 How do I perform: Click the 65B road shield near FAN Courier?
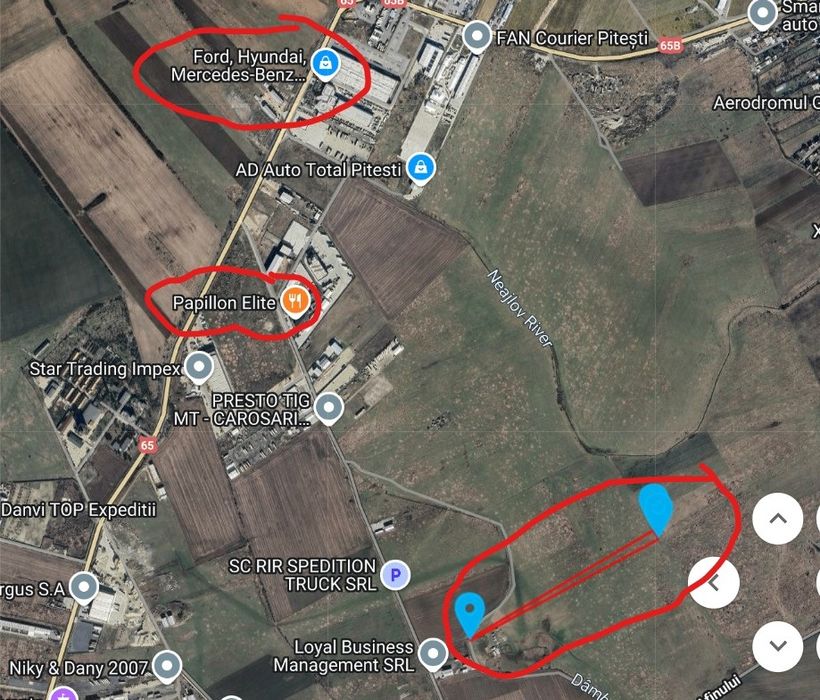[x=671, y=46]
